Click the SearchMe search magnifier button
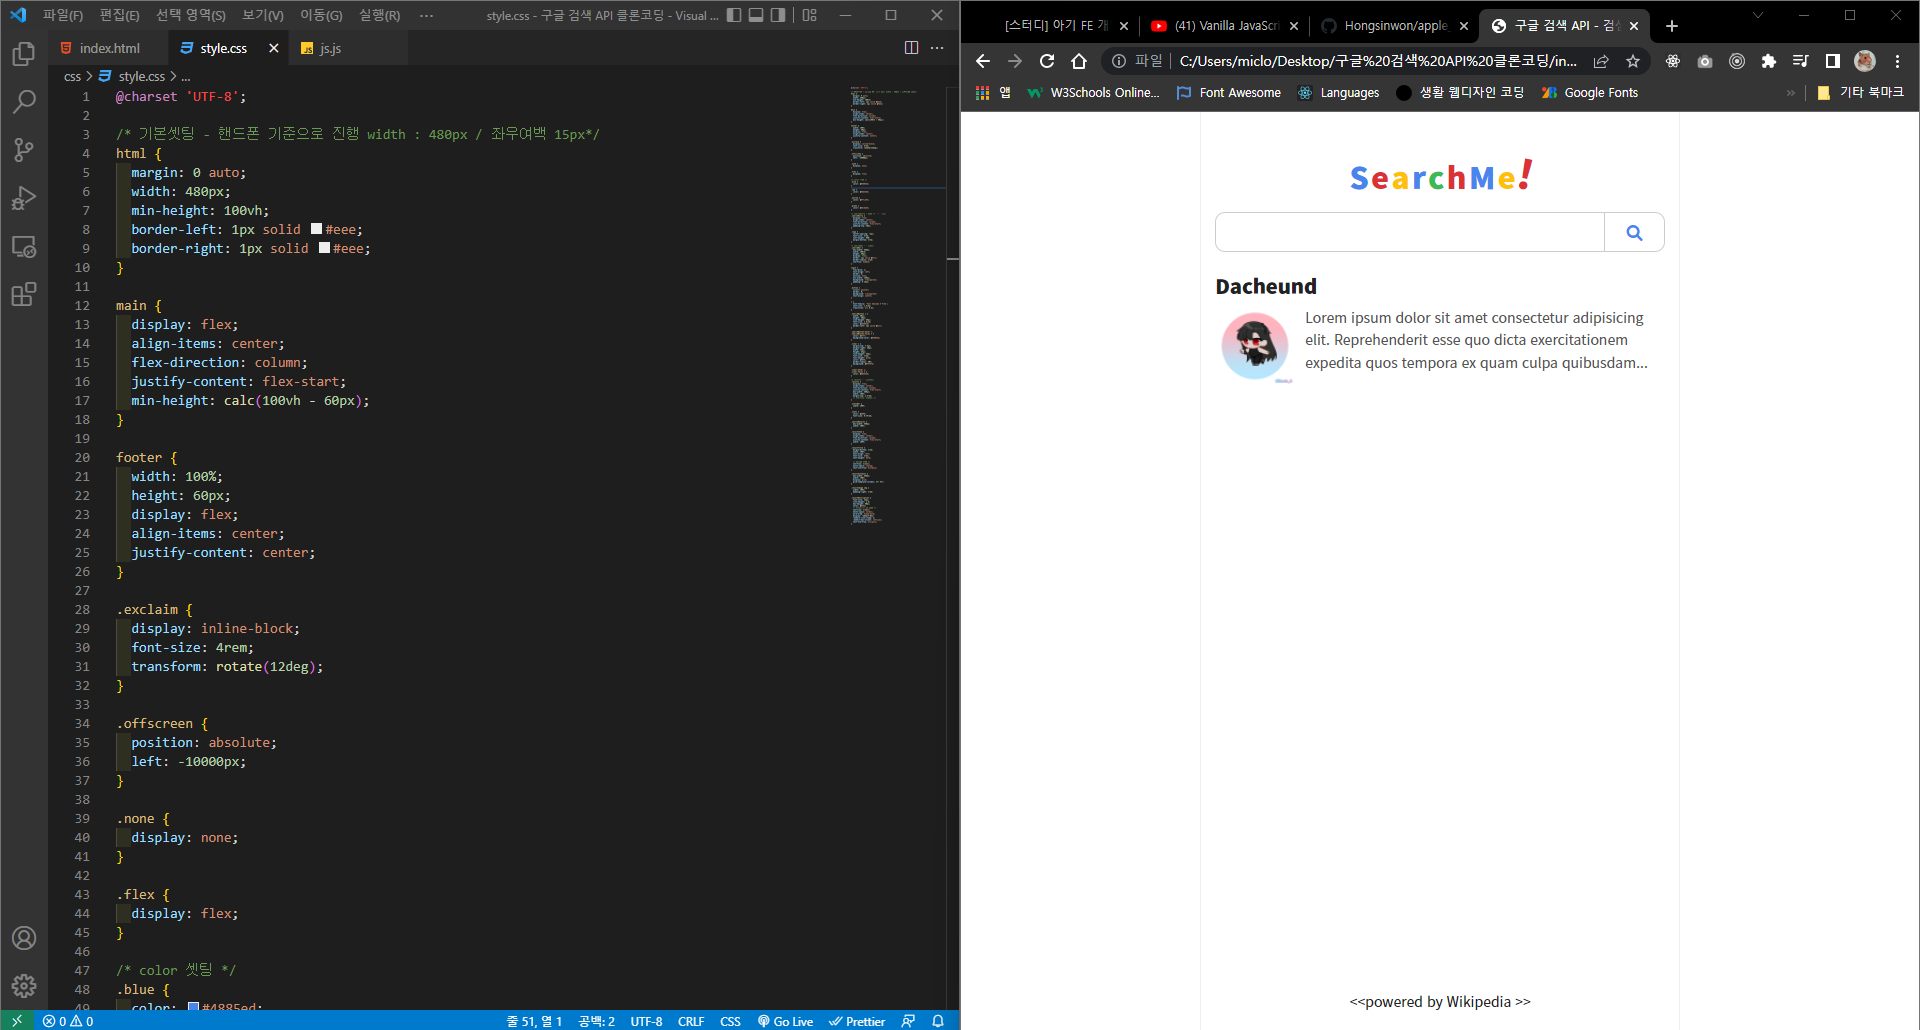The height and width of the screenshot is (1030, 1920). tap(1634, 232)
